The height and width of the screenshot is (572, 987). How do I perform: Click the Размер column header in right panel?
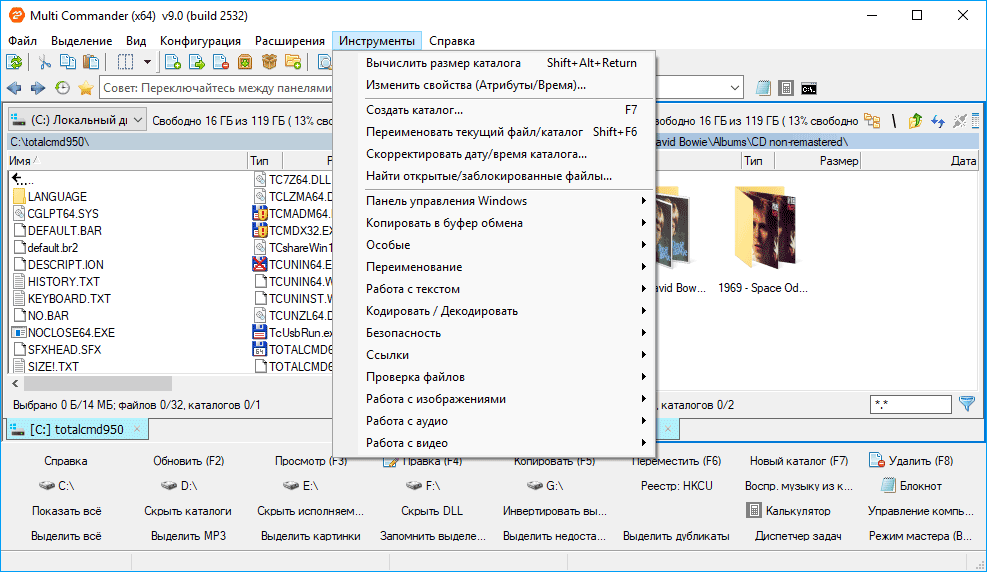click(818, 161)
